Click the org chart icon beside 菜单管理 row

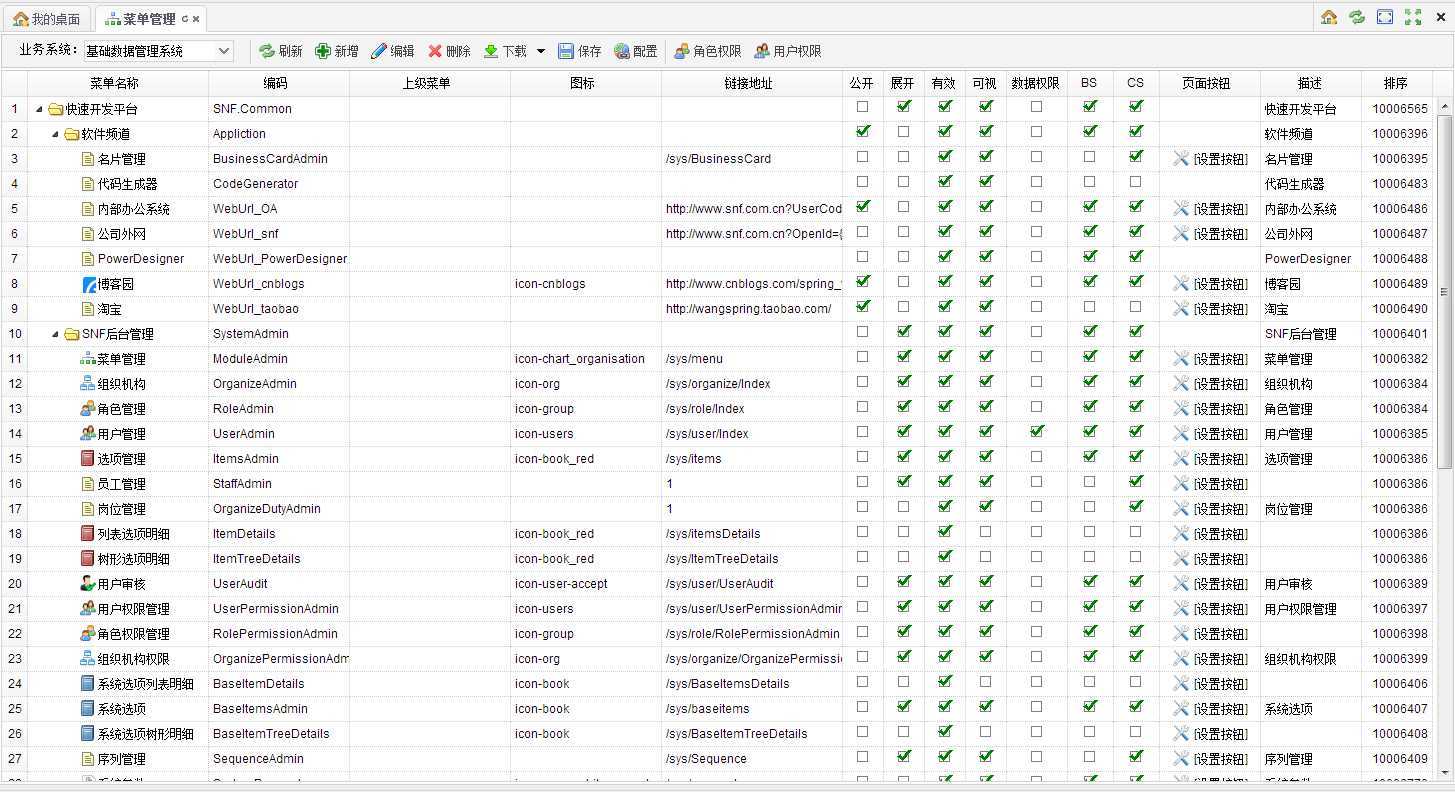[88, 358]
